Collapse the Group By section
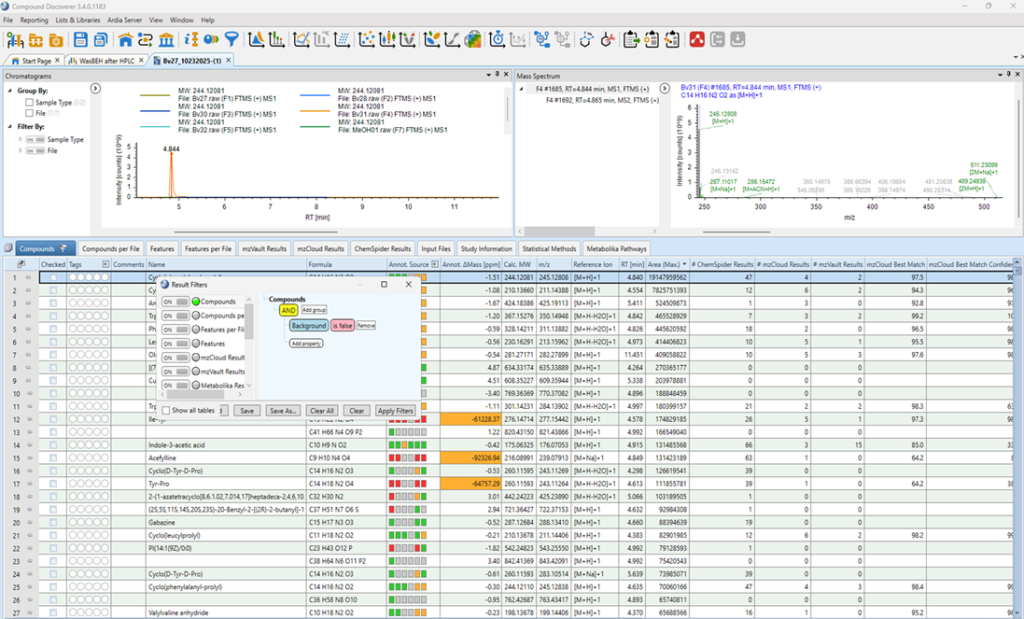Image resolution: width=1024 pixels, height=619 pixels. point(9,90)
